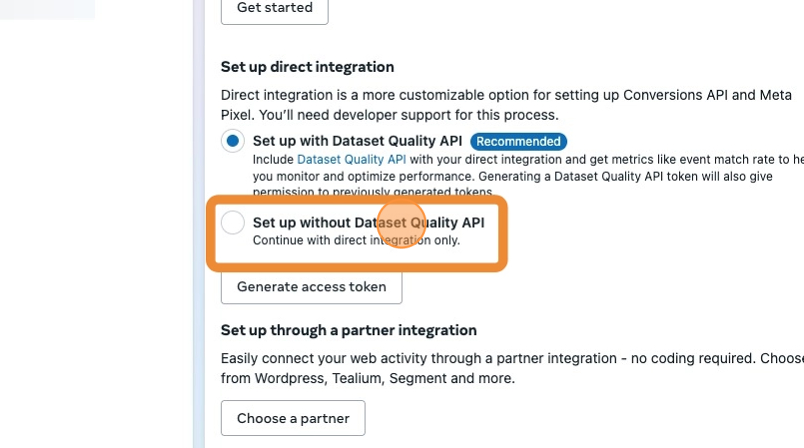Click the white panel in the top-left corner
Screen dimensions: 804x448
coord(47,9)
